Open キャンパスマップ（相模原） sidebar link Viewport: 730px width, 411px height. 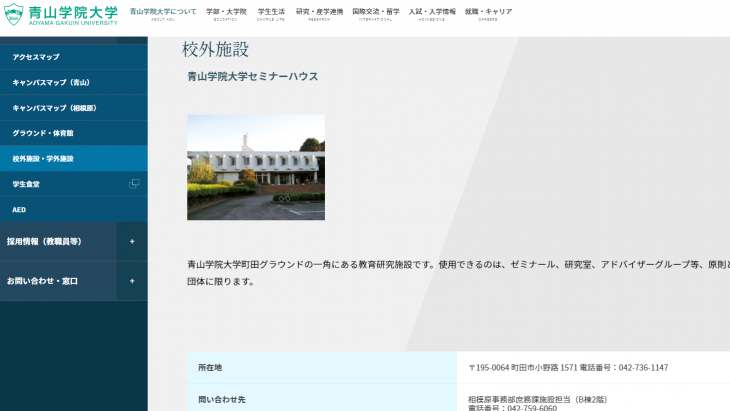pos(74,108)
